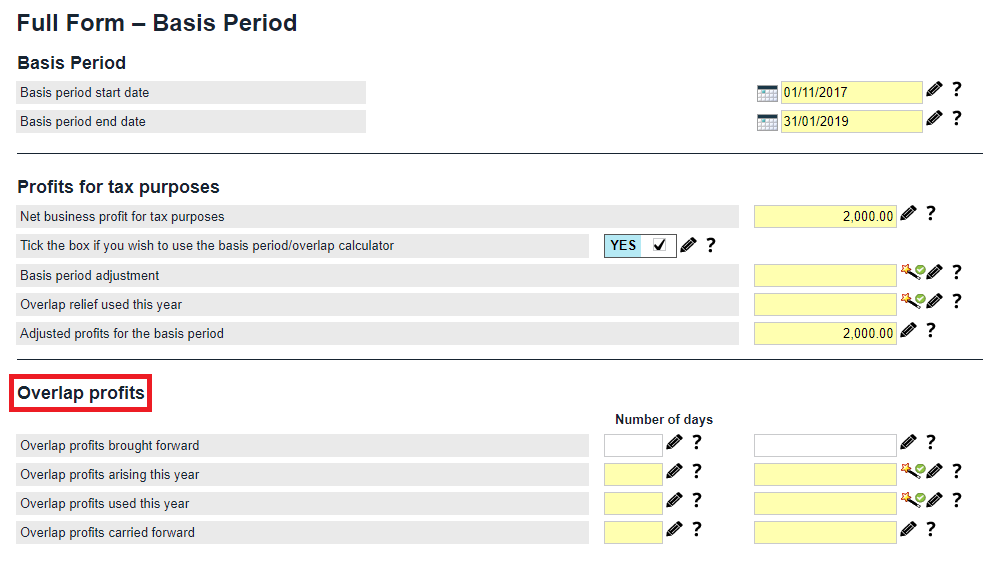Click the days field for Overlap profits brought forward
This screenshot has width=990, height=561.
coord(633,445)
